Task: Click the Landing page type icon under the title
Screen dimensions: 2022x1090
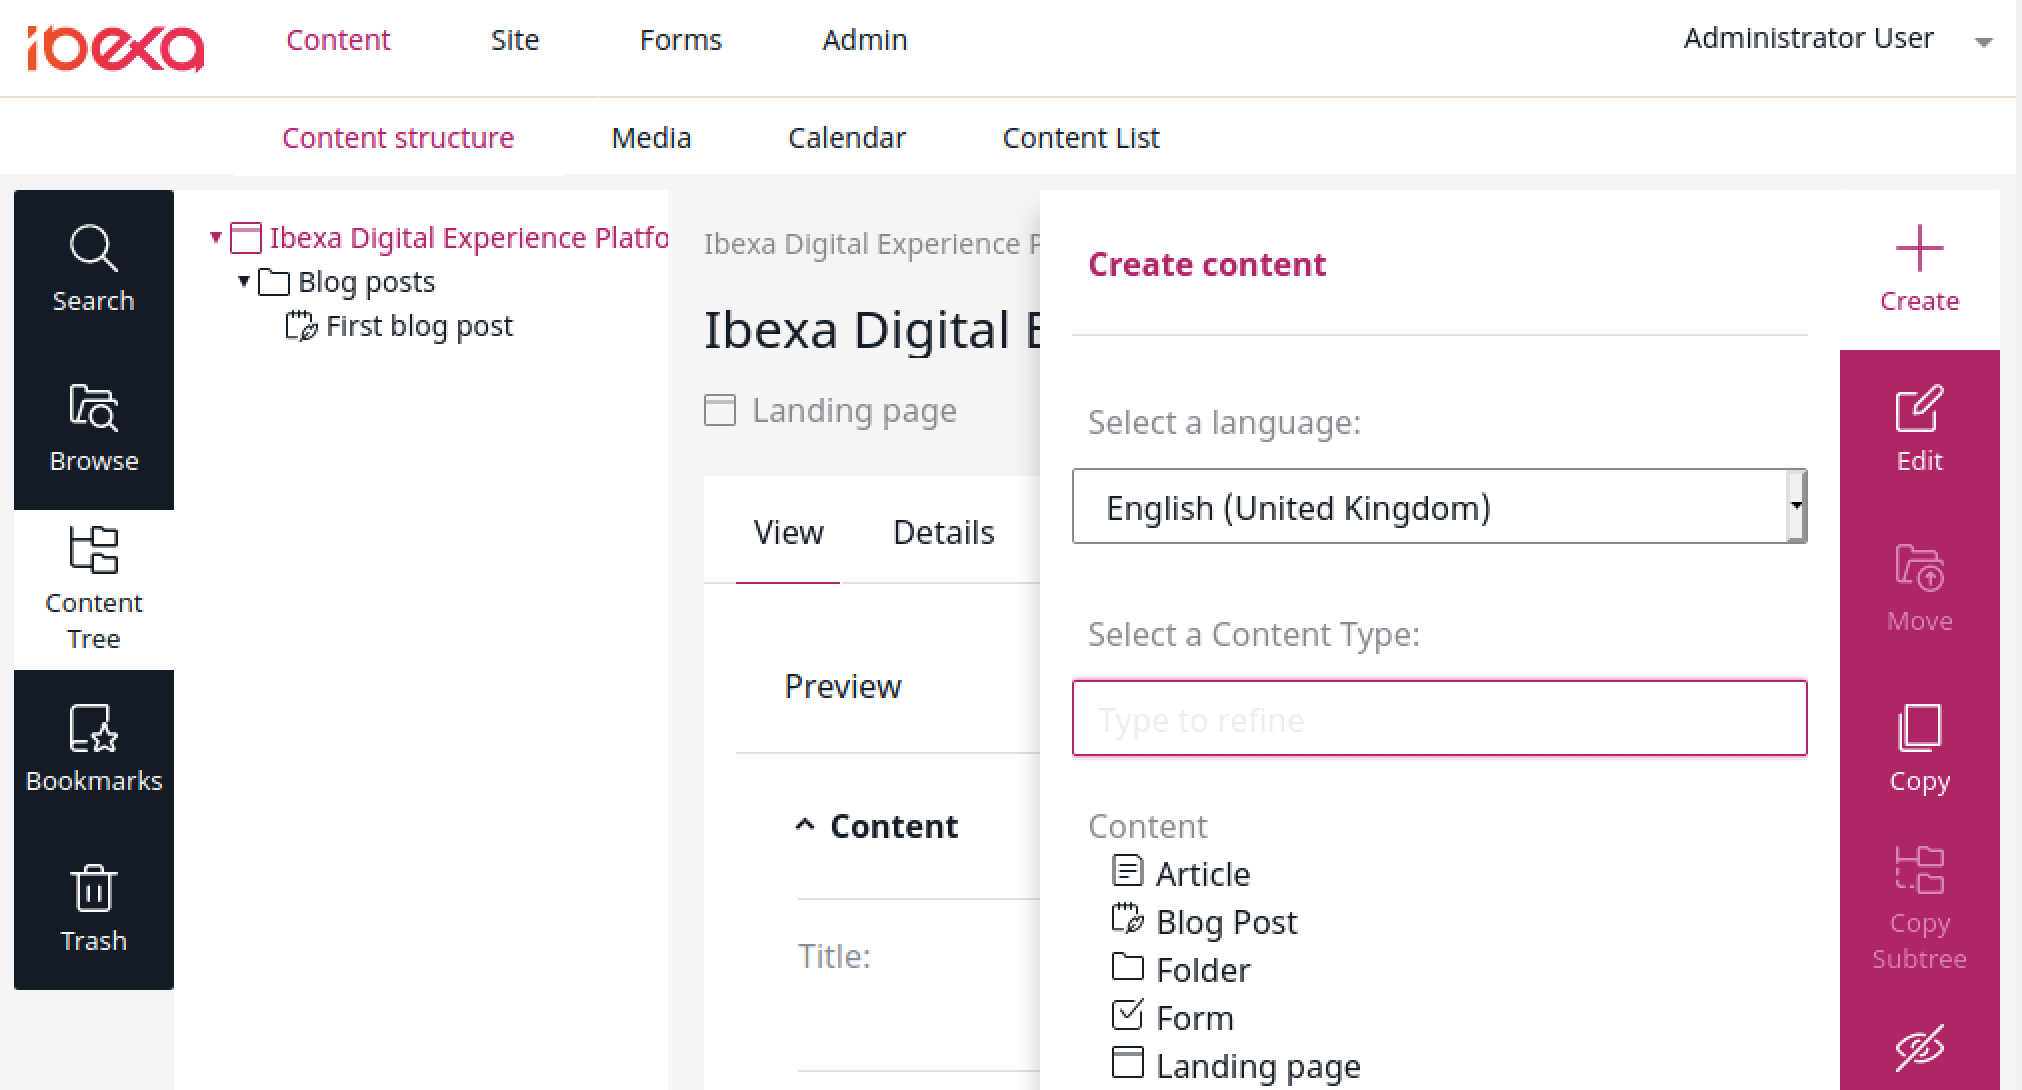Action: tap(720, 410)
